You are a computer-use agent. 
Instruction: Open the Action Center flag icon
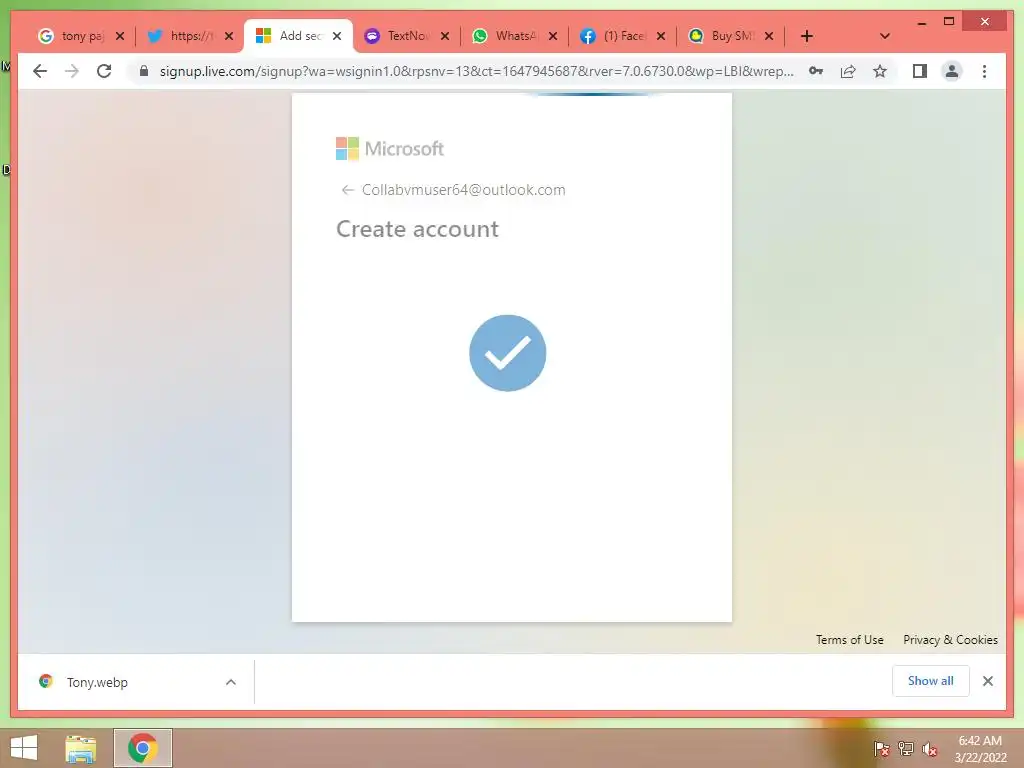882,749
